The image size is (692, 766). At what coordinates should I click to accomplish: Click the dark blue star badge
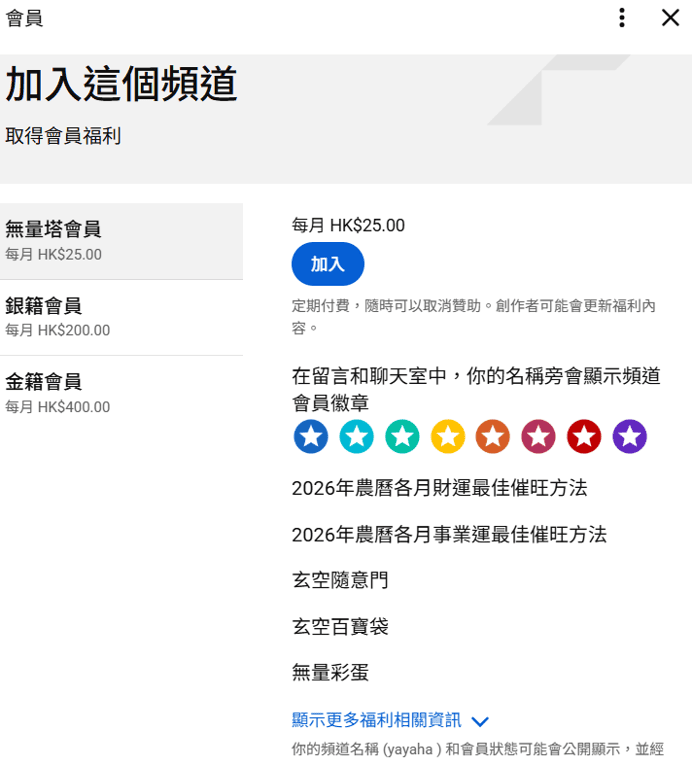[x=311, y=436]
